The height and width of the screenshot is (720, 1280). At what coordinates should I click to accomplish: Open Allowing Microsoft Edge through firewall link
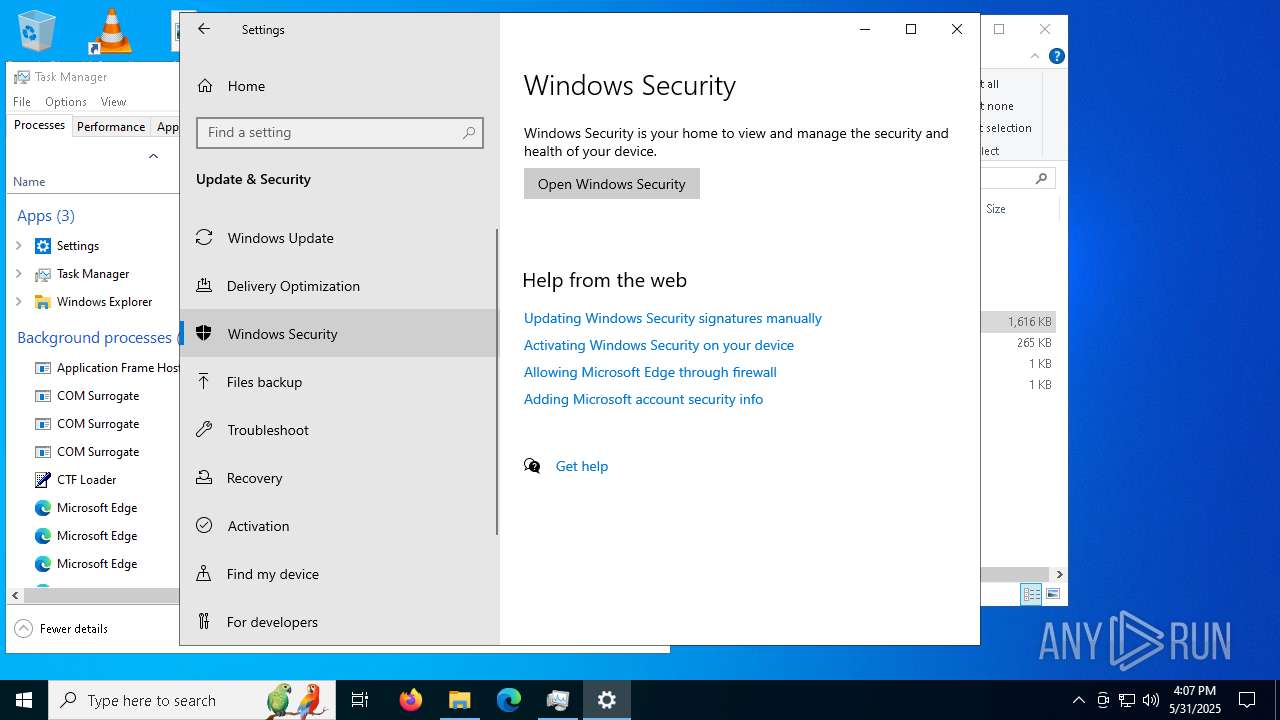(x=650, y=372)
